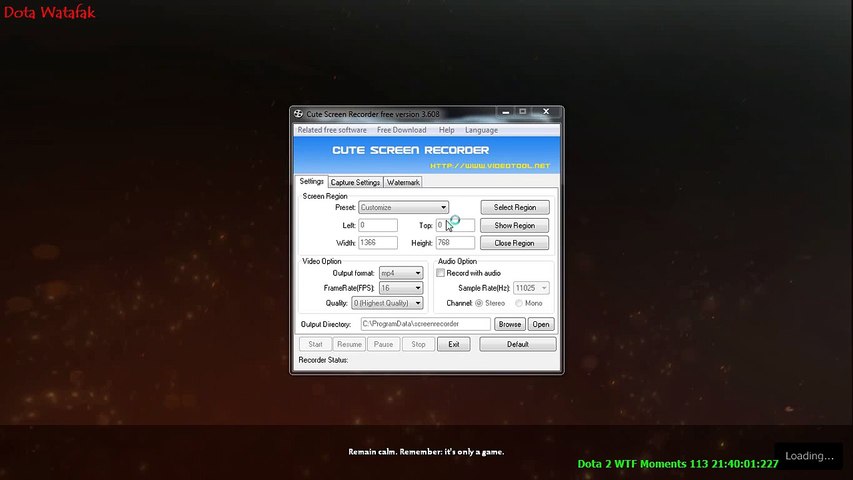Click the Select Region button
This screenshot has width=853, height=480.
[x=515, y=207]
